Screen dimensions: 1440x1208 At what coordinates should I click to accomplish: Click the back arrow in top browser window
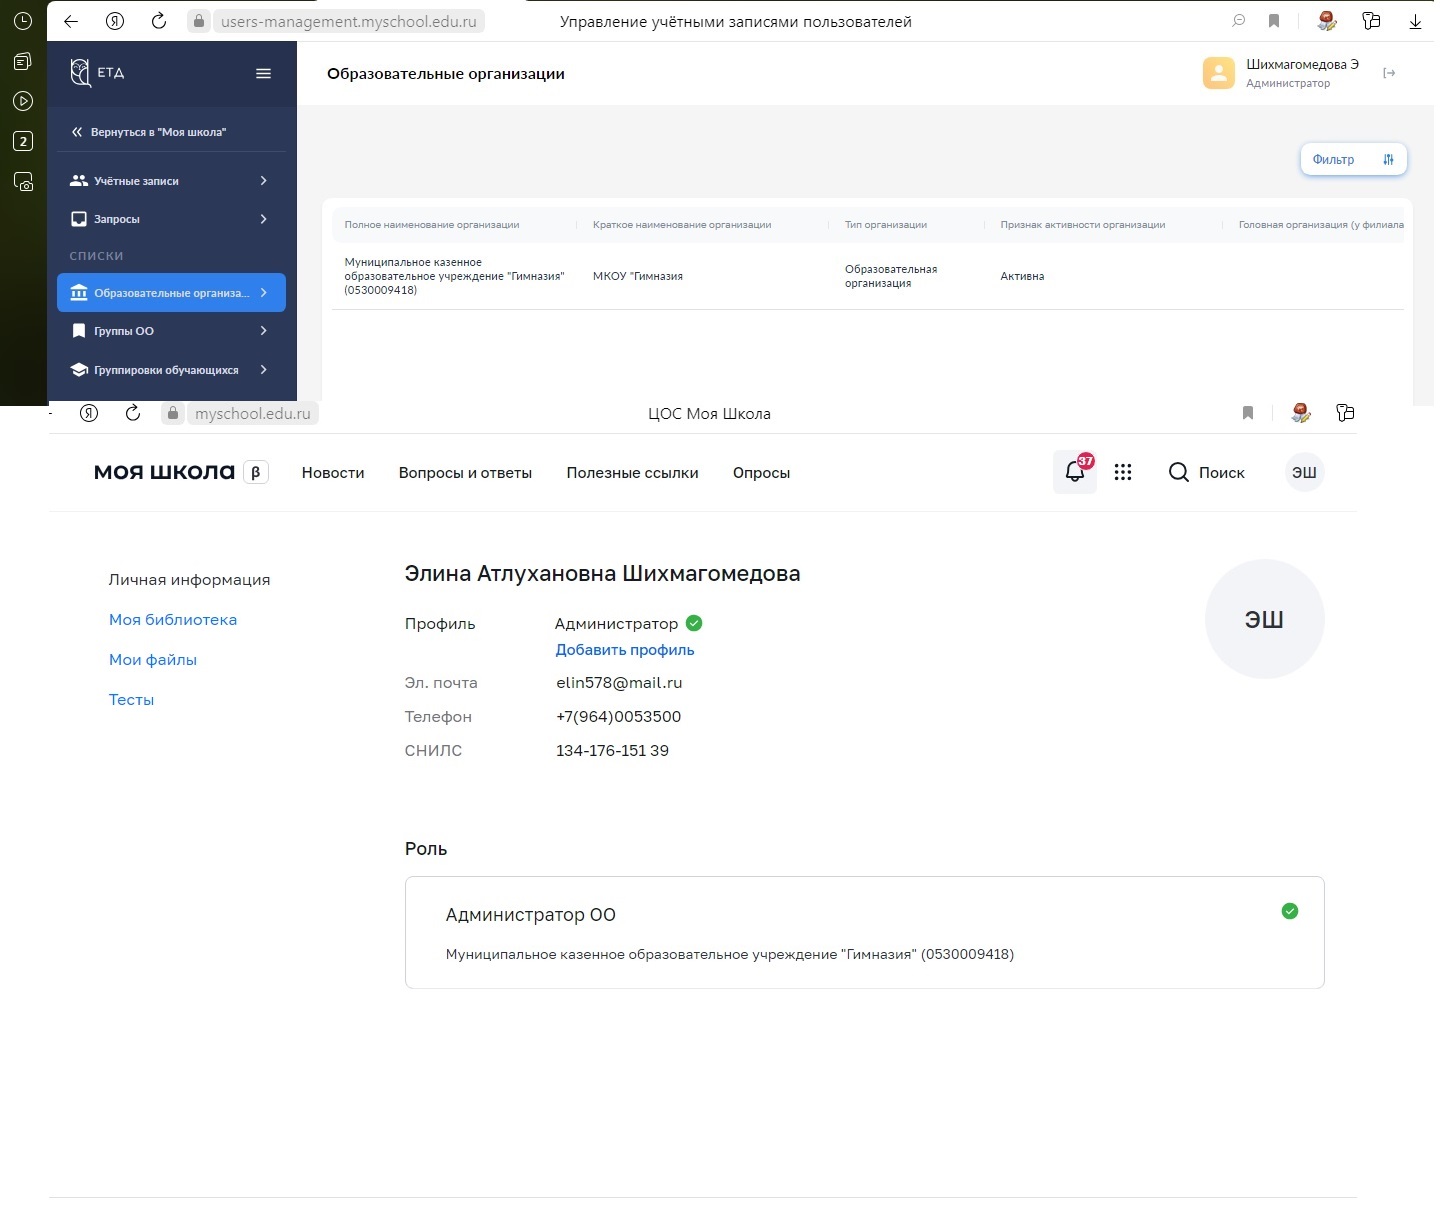tap(71, 21)
